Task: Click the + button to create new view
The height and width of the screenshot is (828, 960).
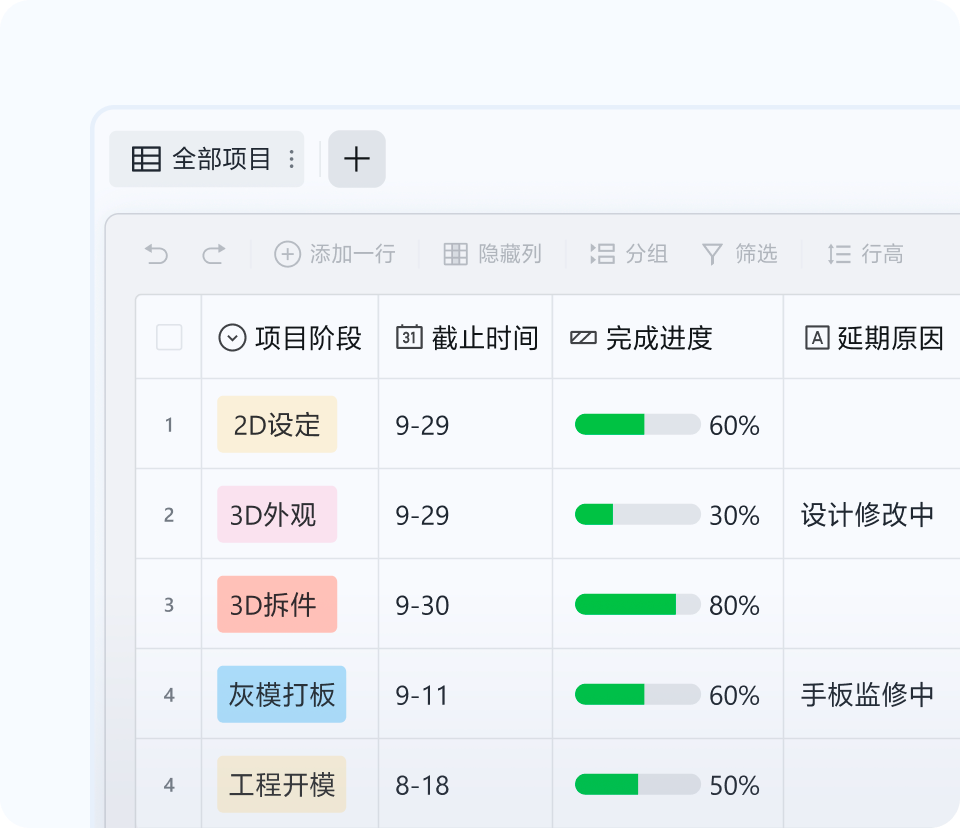Action: coord(356,159)
